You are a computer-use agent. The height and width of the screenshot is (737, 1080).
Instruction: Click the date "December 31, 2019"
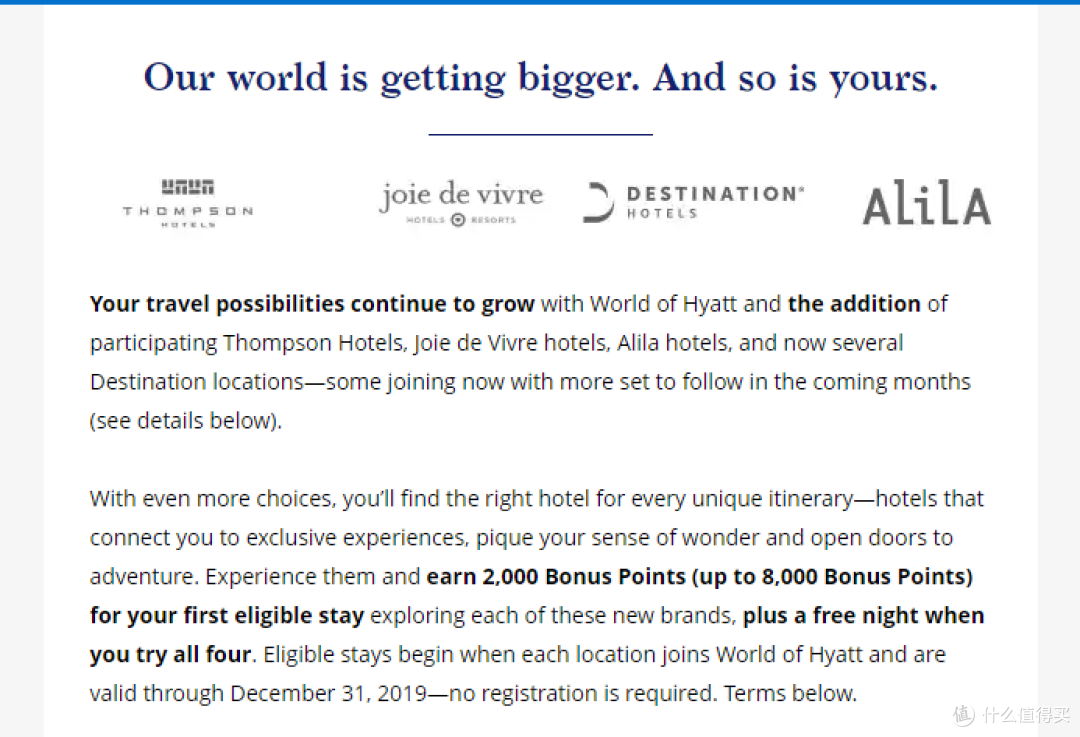click(329, 694)
